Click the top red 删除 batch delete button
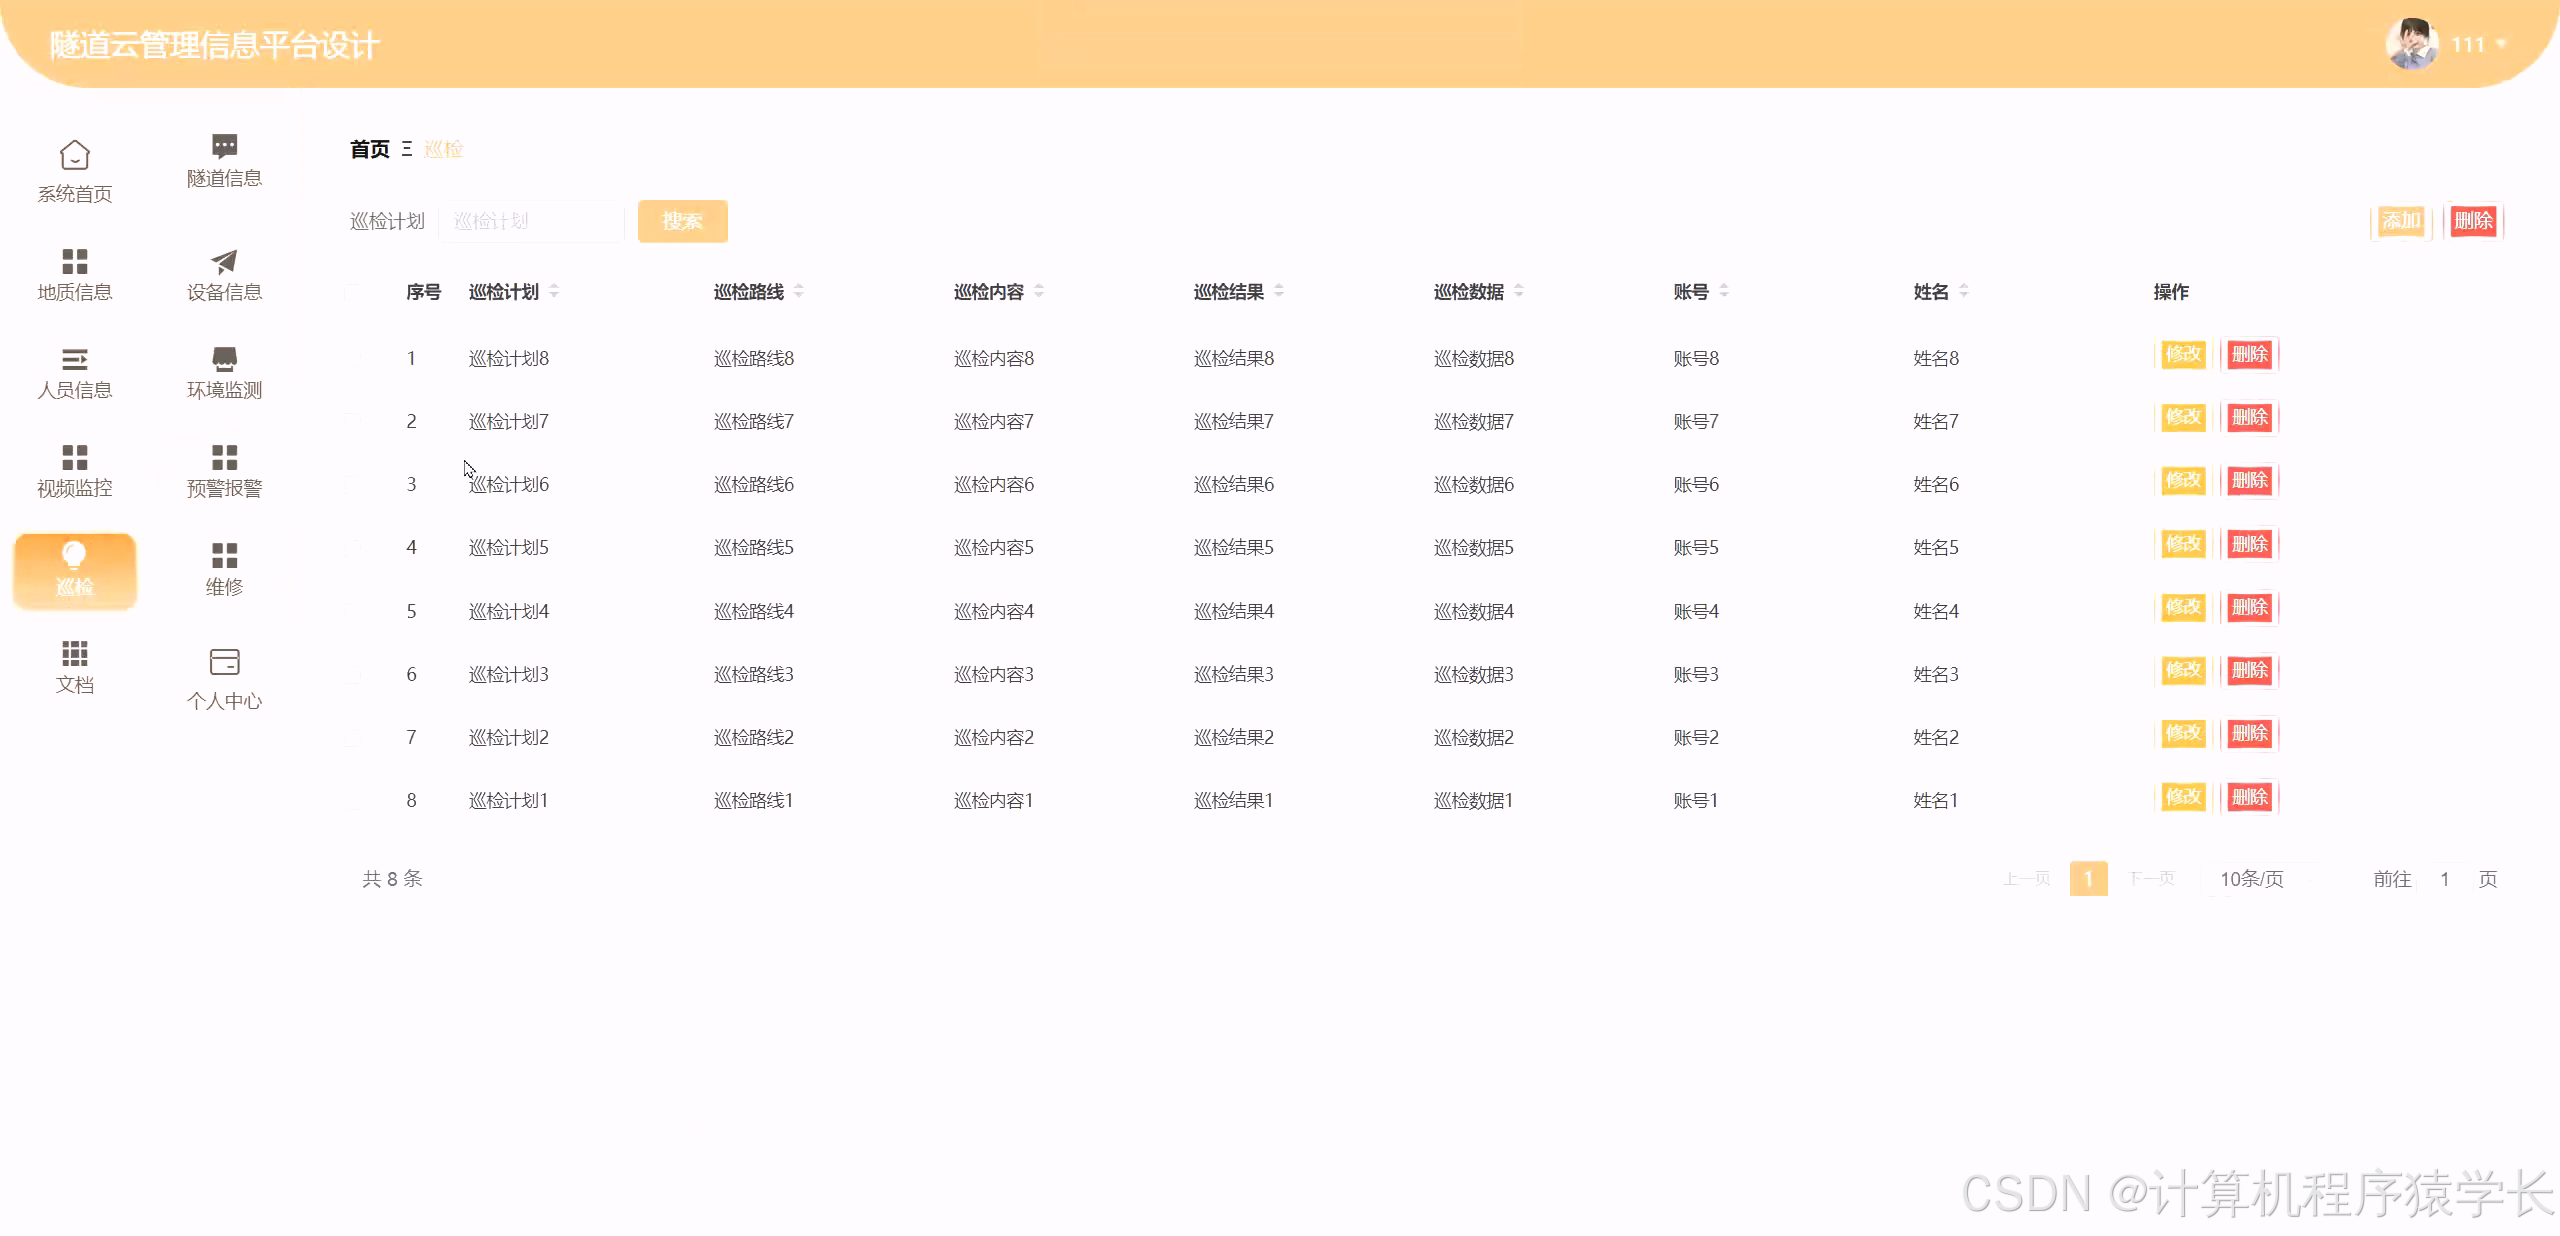This screenshot has width=2560, height=1236. [x=2473, y=221]
